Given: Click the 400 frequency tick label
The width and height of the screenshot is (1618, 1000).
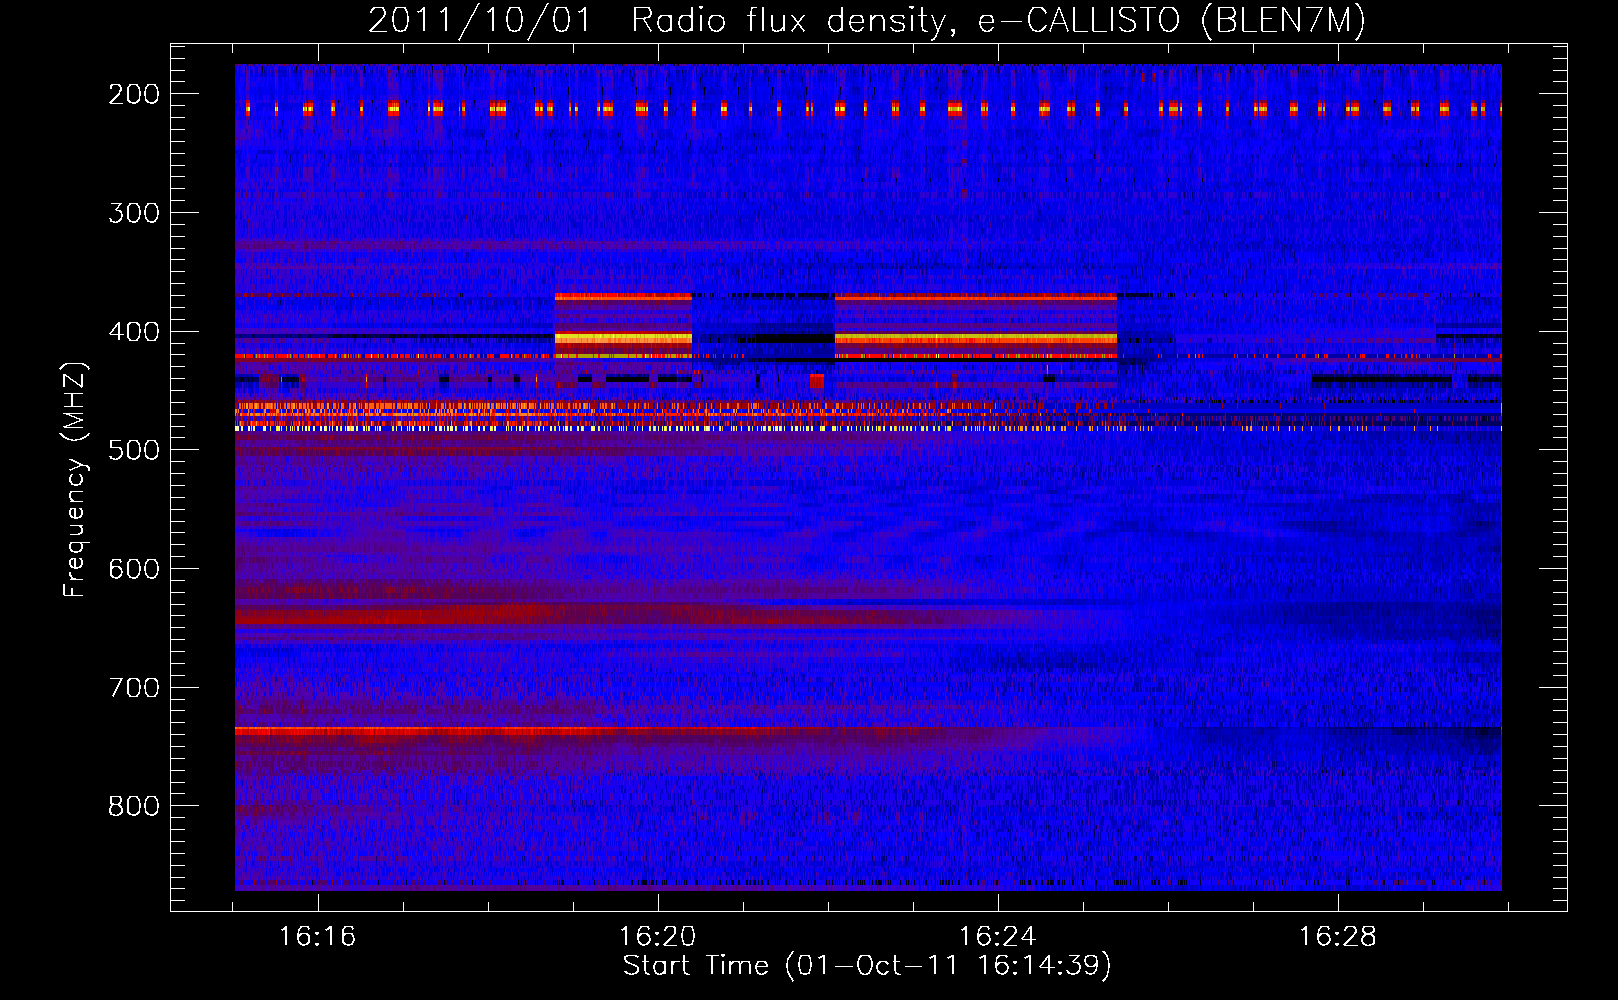Looking at the screenshot, I should pos(134,332).
